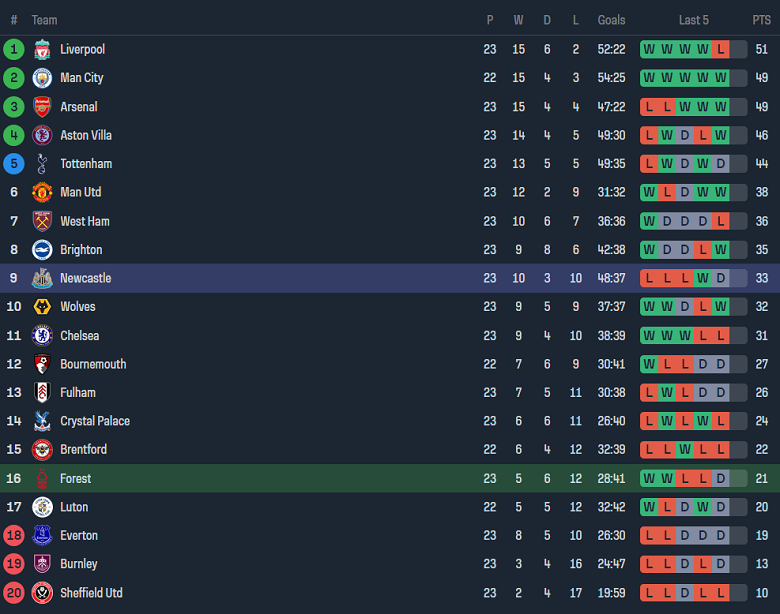Open the Aston Villa team link
780x614 pixels.
86,135
